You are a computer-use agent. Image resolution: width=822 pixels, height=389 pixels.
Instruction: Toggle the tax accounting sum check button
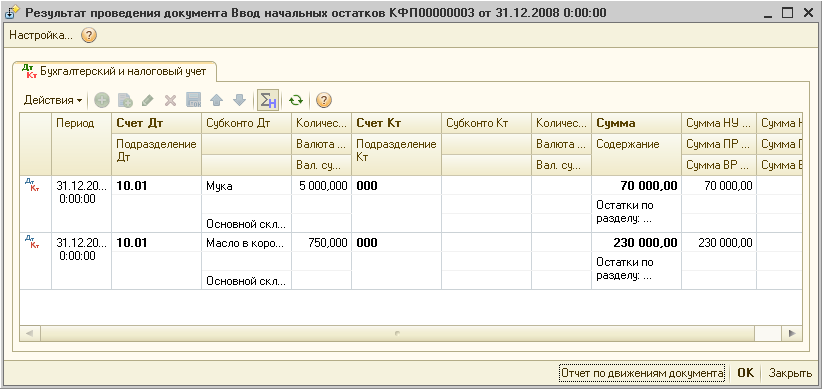[x=268, y=100]
